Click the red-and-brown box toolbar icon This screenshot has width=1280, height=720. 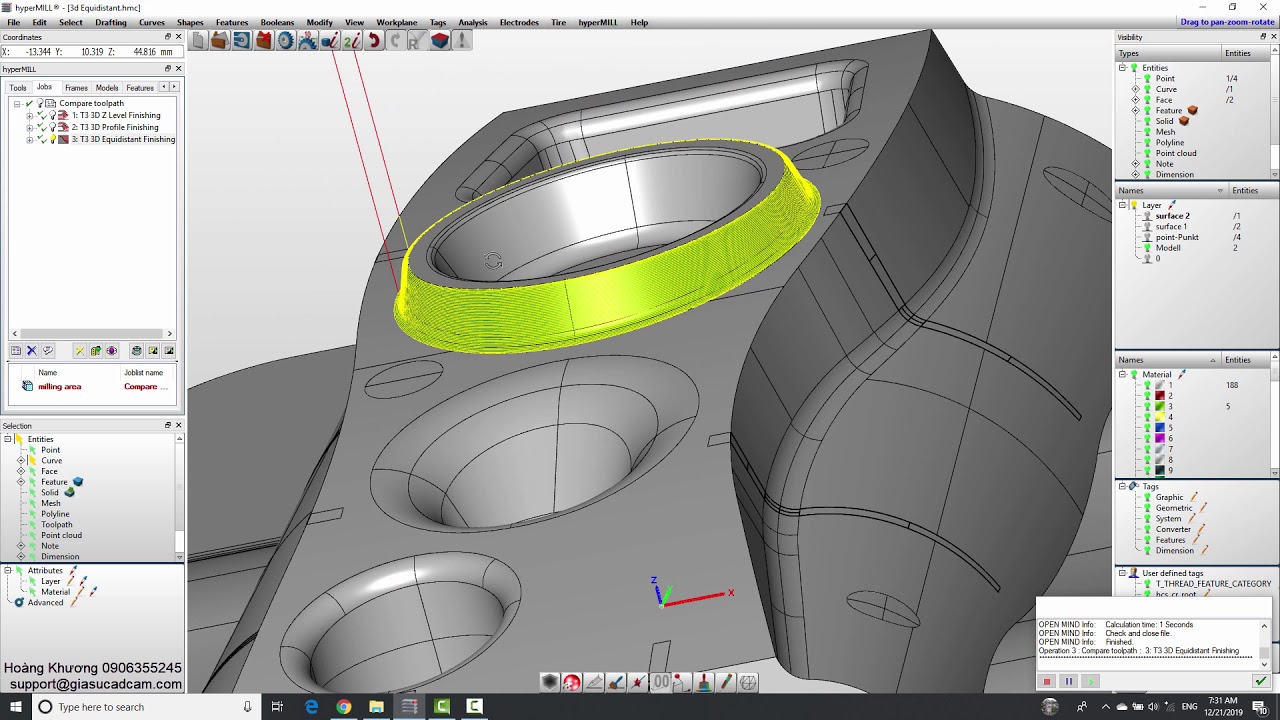tap(263, 40)
